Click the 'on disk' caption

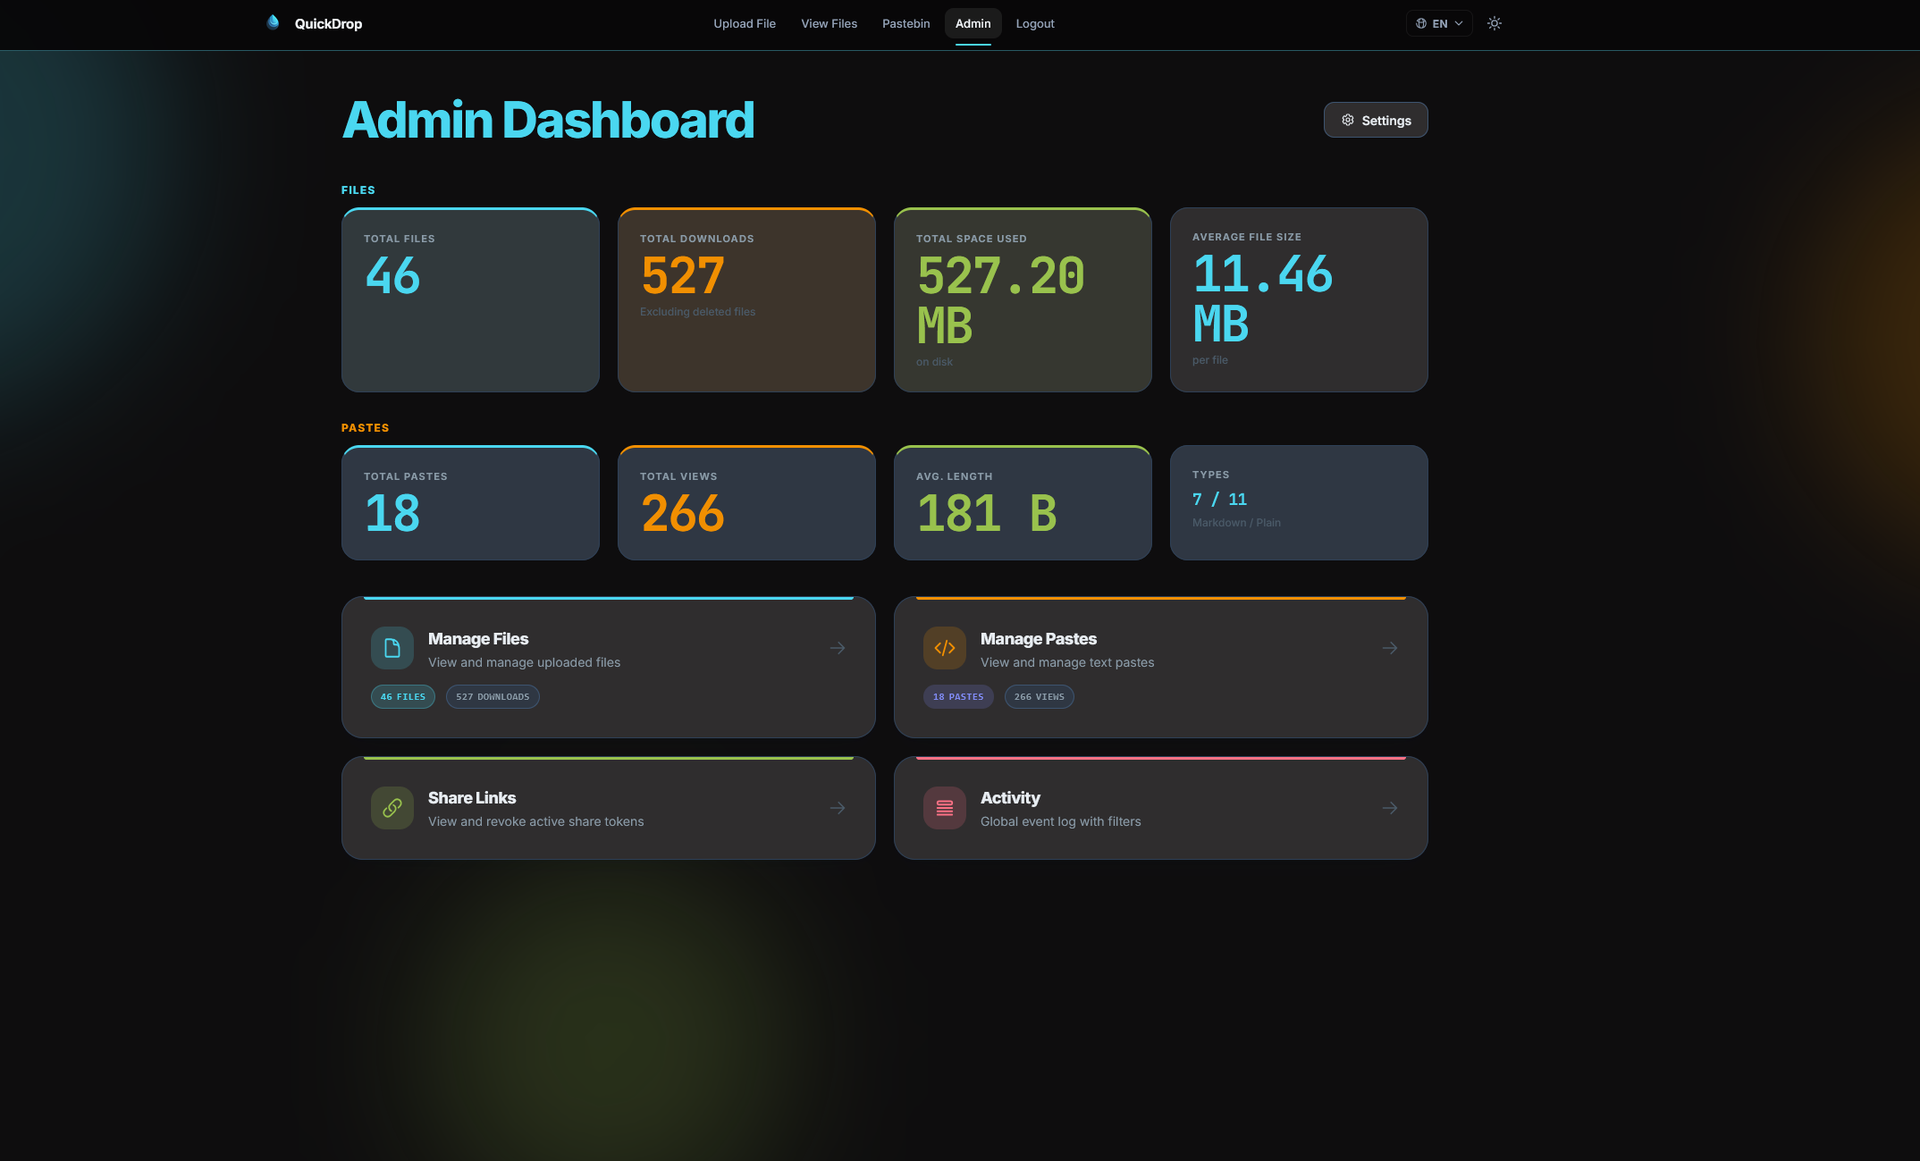click(x=934, y=362)
